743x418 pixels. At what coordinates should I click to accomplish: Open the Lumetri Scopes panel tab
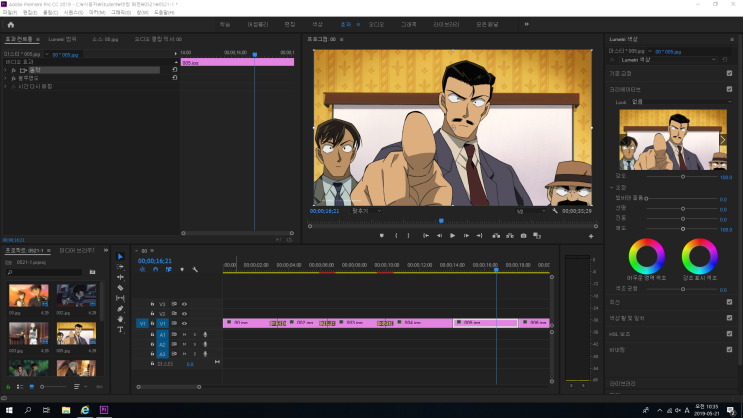(62, 39)
